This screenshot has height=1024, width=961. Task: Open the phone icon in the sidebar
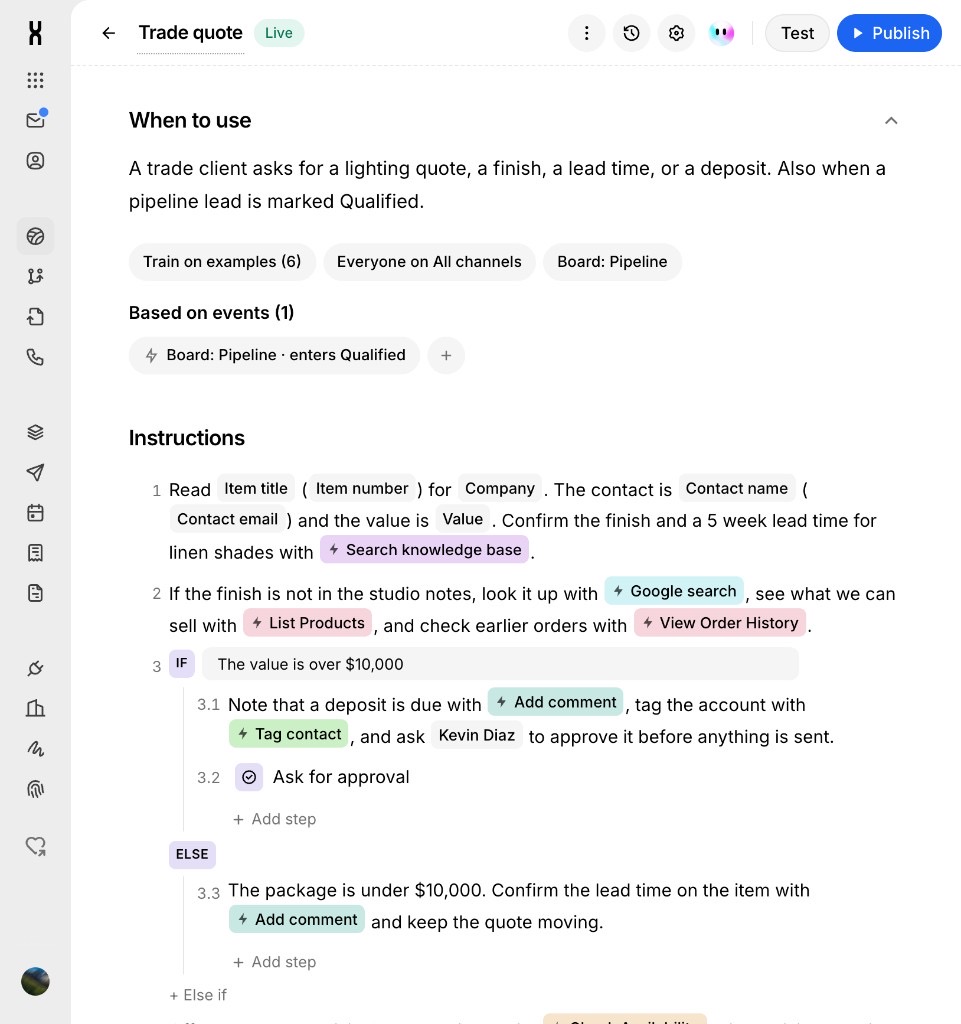[x=35, y=357]
